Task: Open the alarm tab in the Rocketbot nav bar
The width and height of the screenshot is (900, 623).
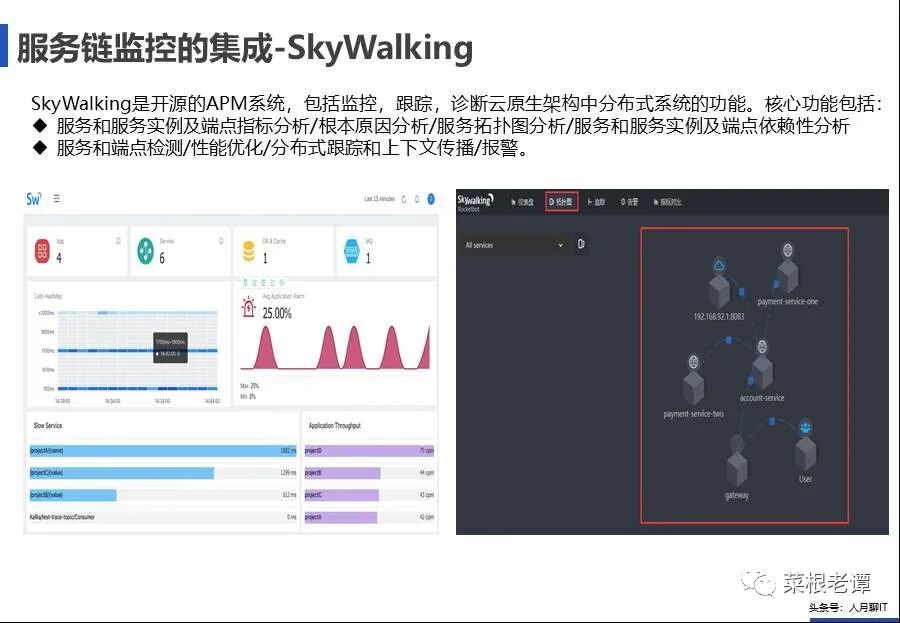Action: (x=630, y=202)
